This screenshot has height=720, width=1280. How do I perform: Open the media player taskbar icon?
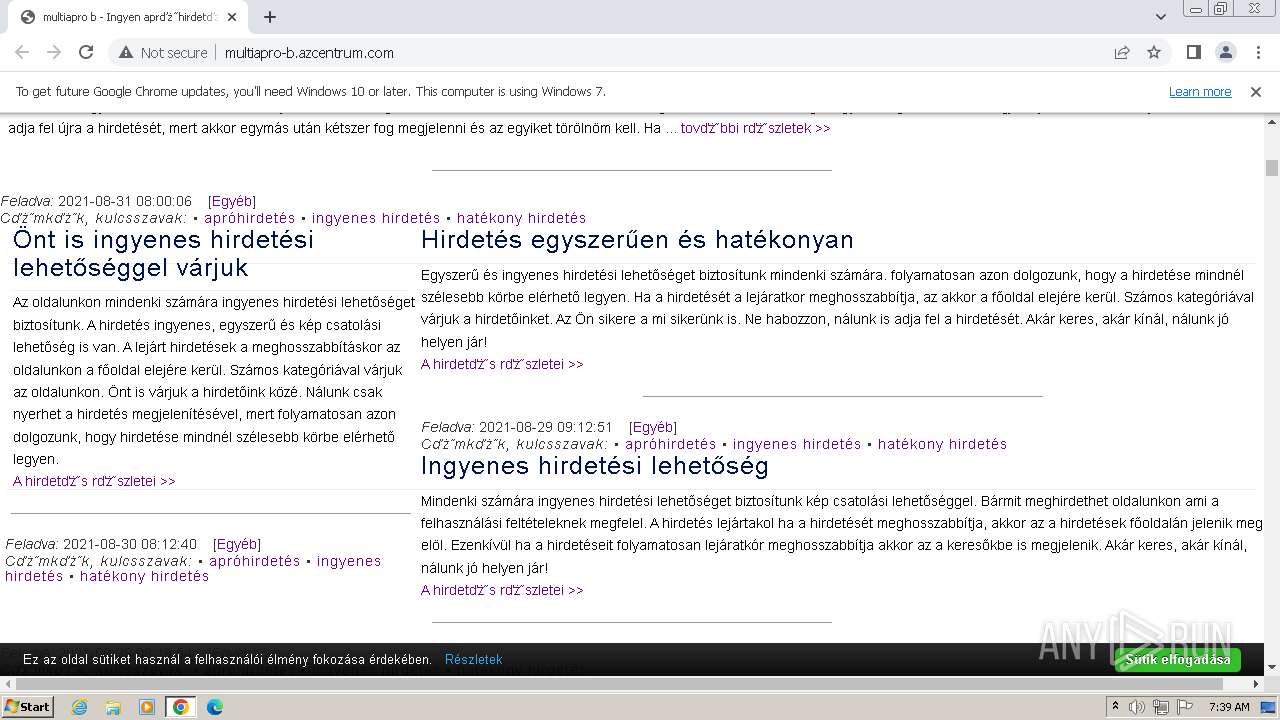(147, 707)
